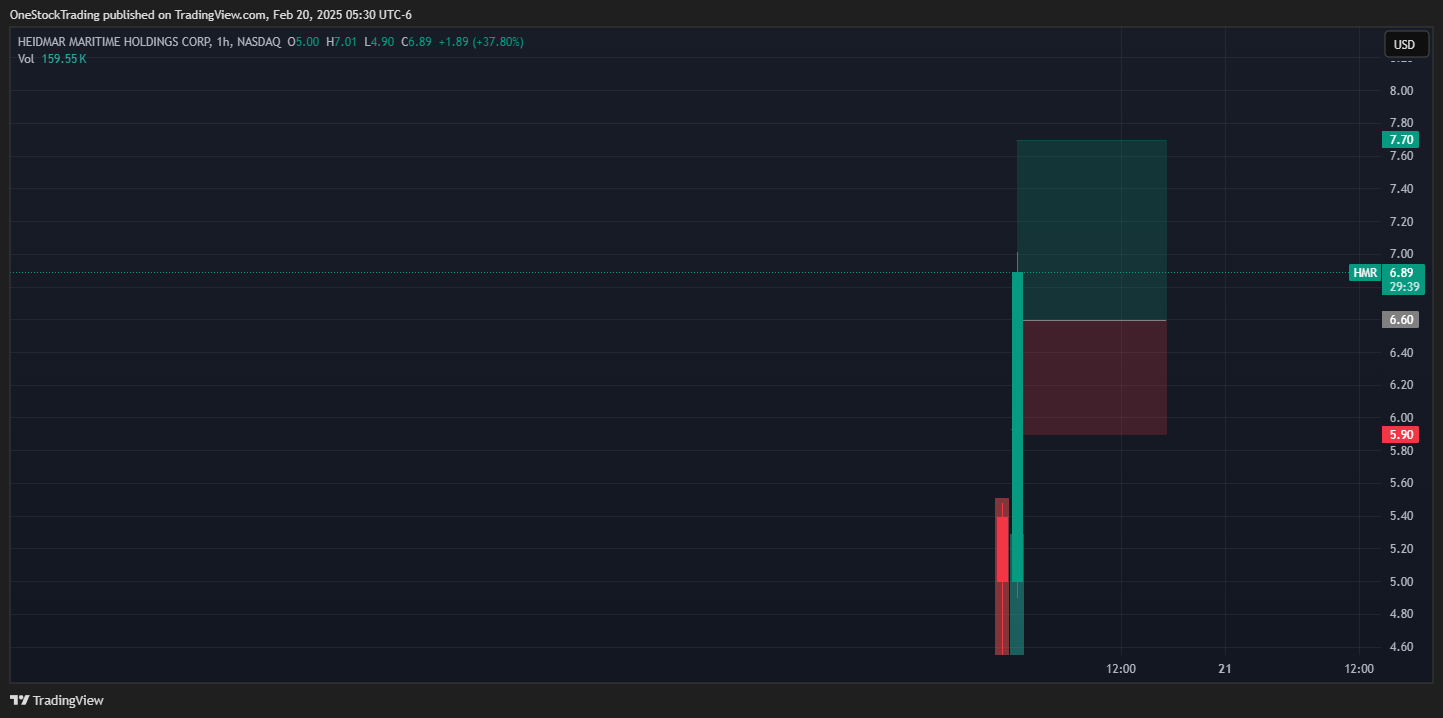Select the red candle on the chart

pos(1002,548)
